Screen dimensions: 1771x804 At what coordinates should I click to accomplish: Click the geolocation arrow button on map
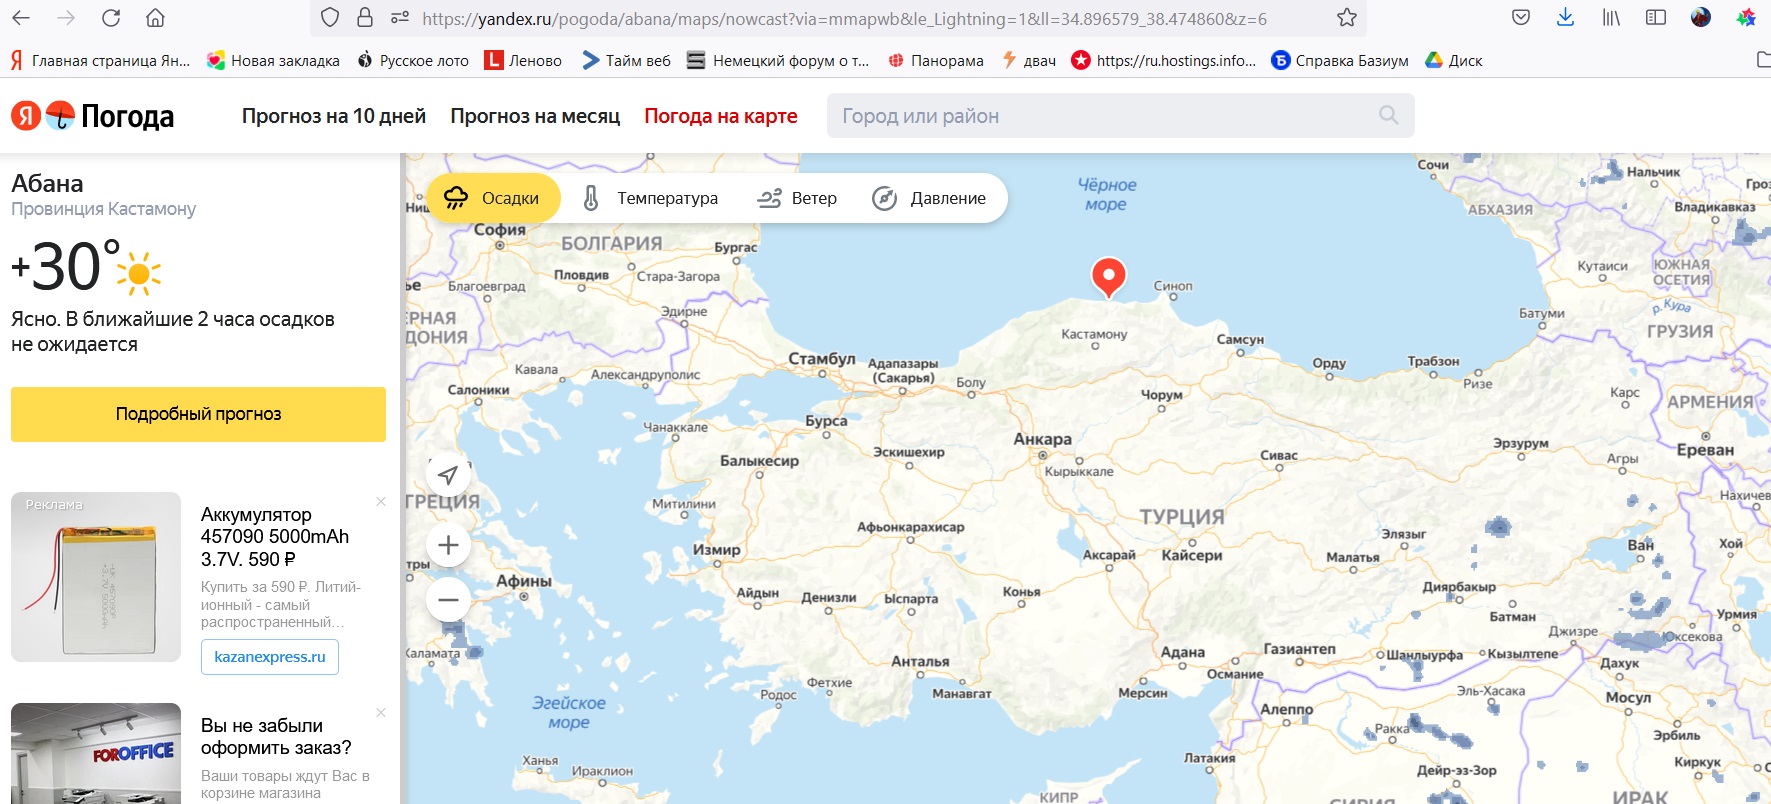point(448,475)
